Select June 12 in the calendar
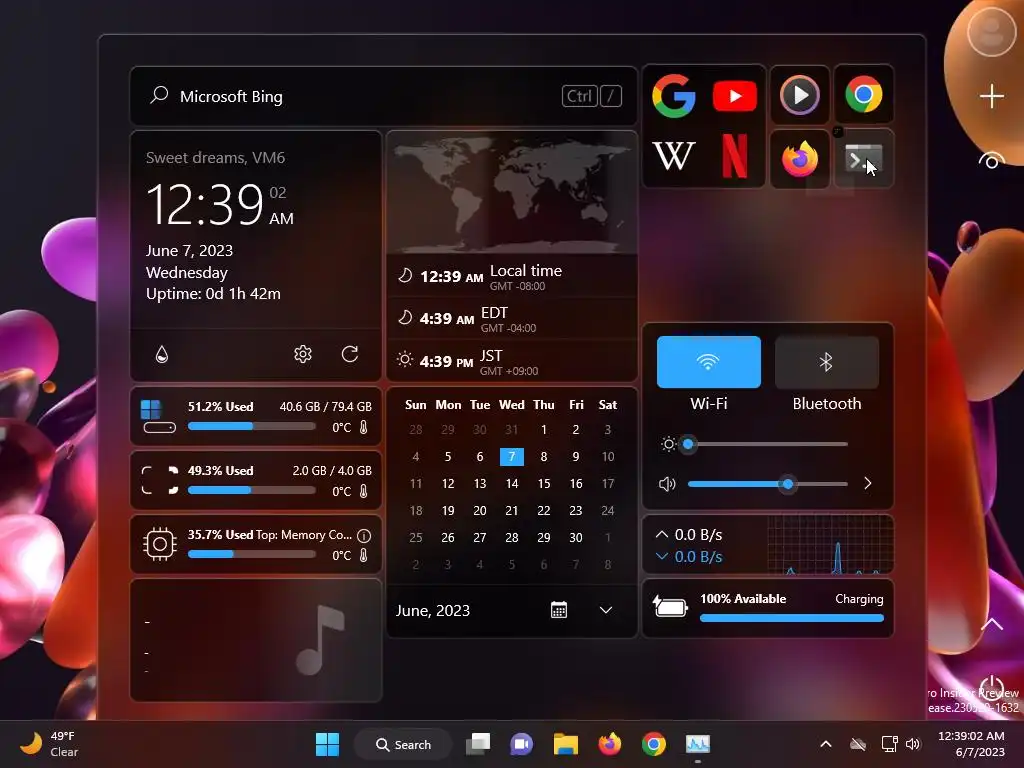Image resolution: width=1024 pixels, height=768 pixels. click(447, 483)
